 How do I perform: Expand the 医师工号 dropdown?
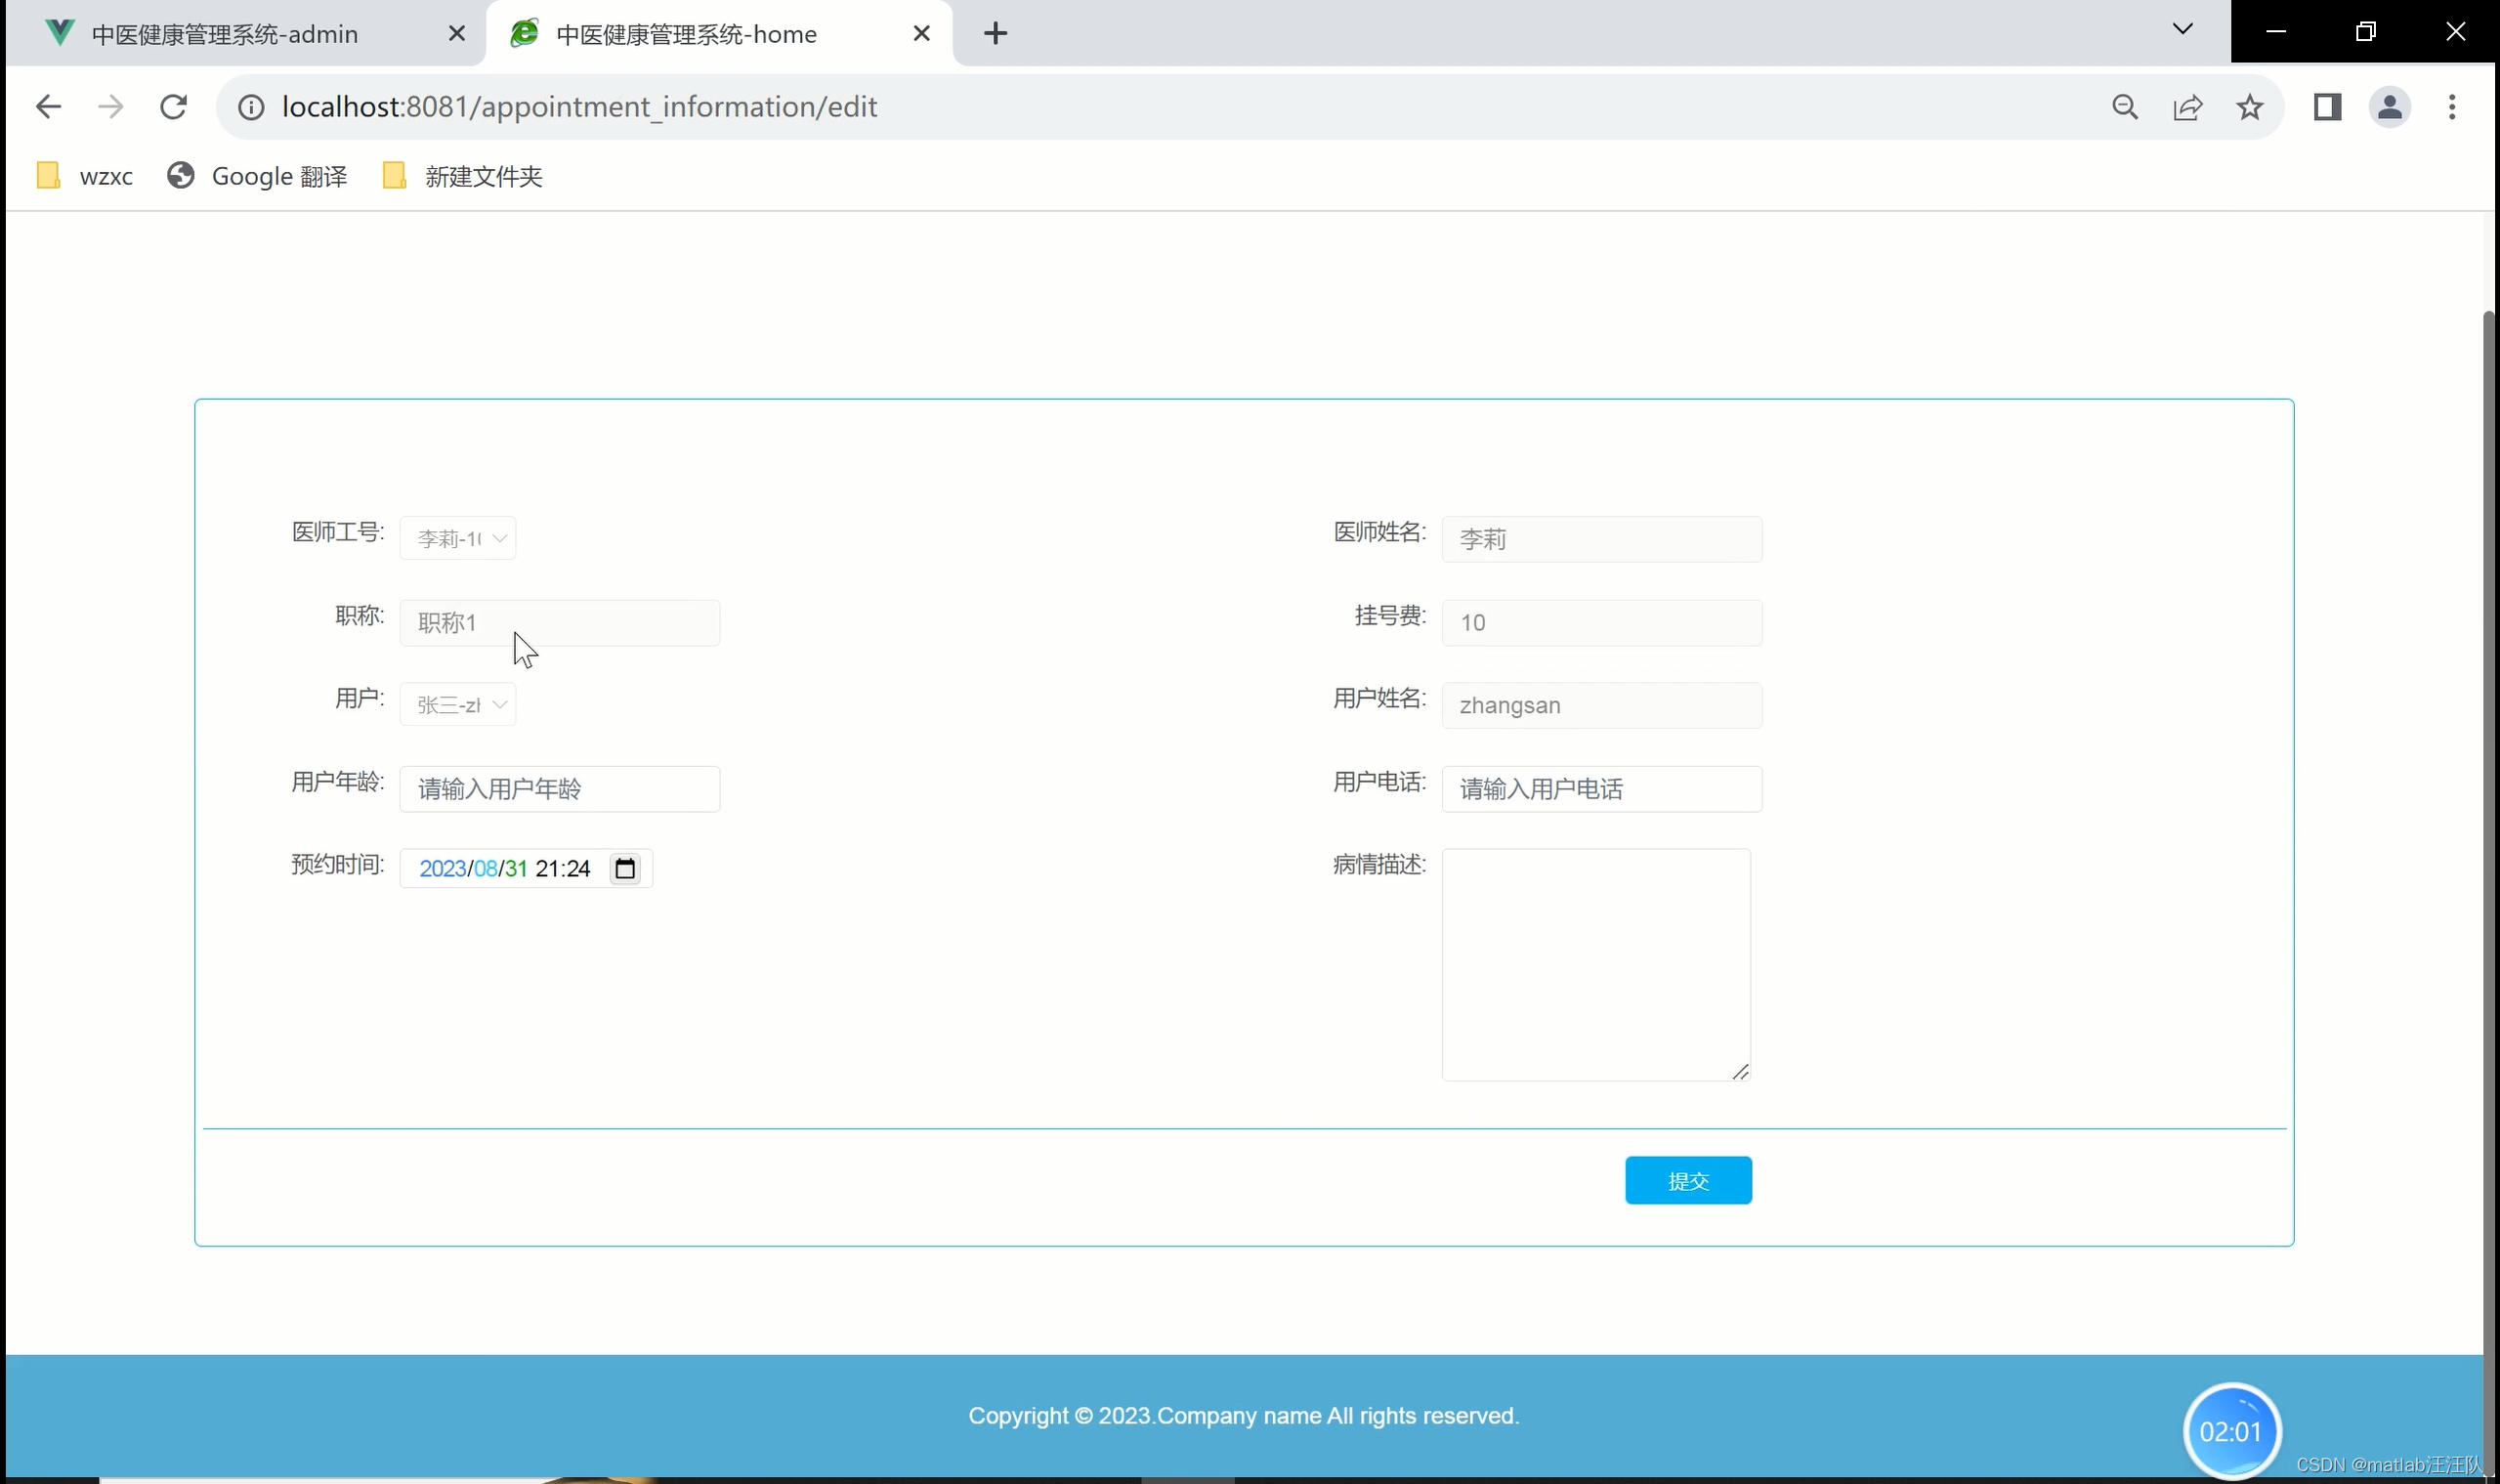click(x=458, y=539)
